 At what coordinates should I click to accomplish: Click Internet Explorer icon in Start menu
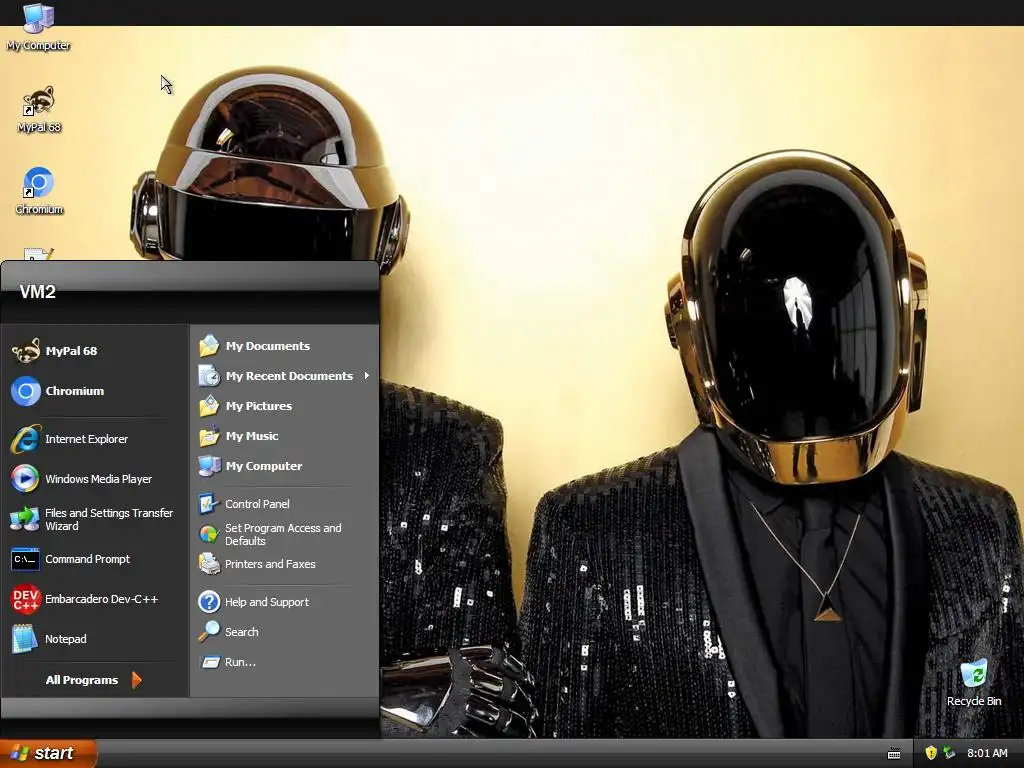26,439
